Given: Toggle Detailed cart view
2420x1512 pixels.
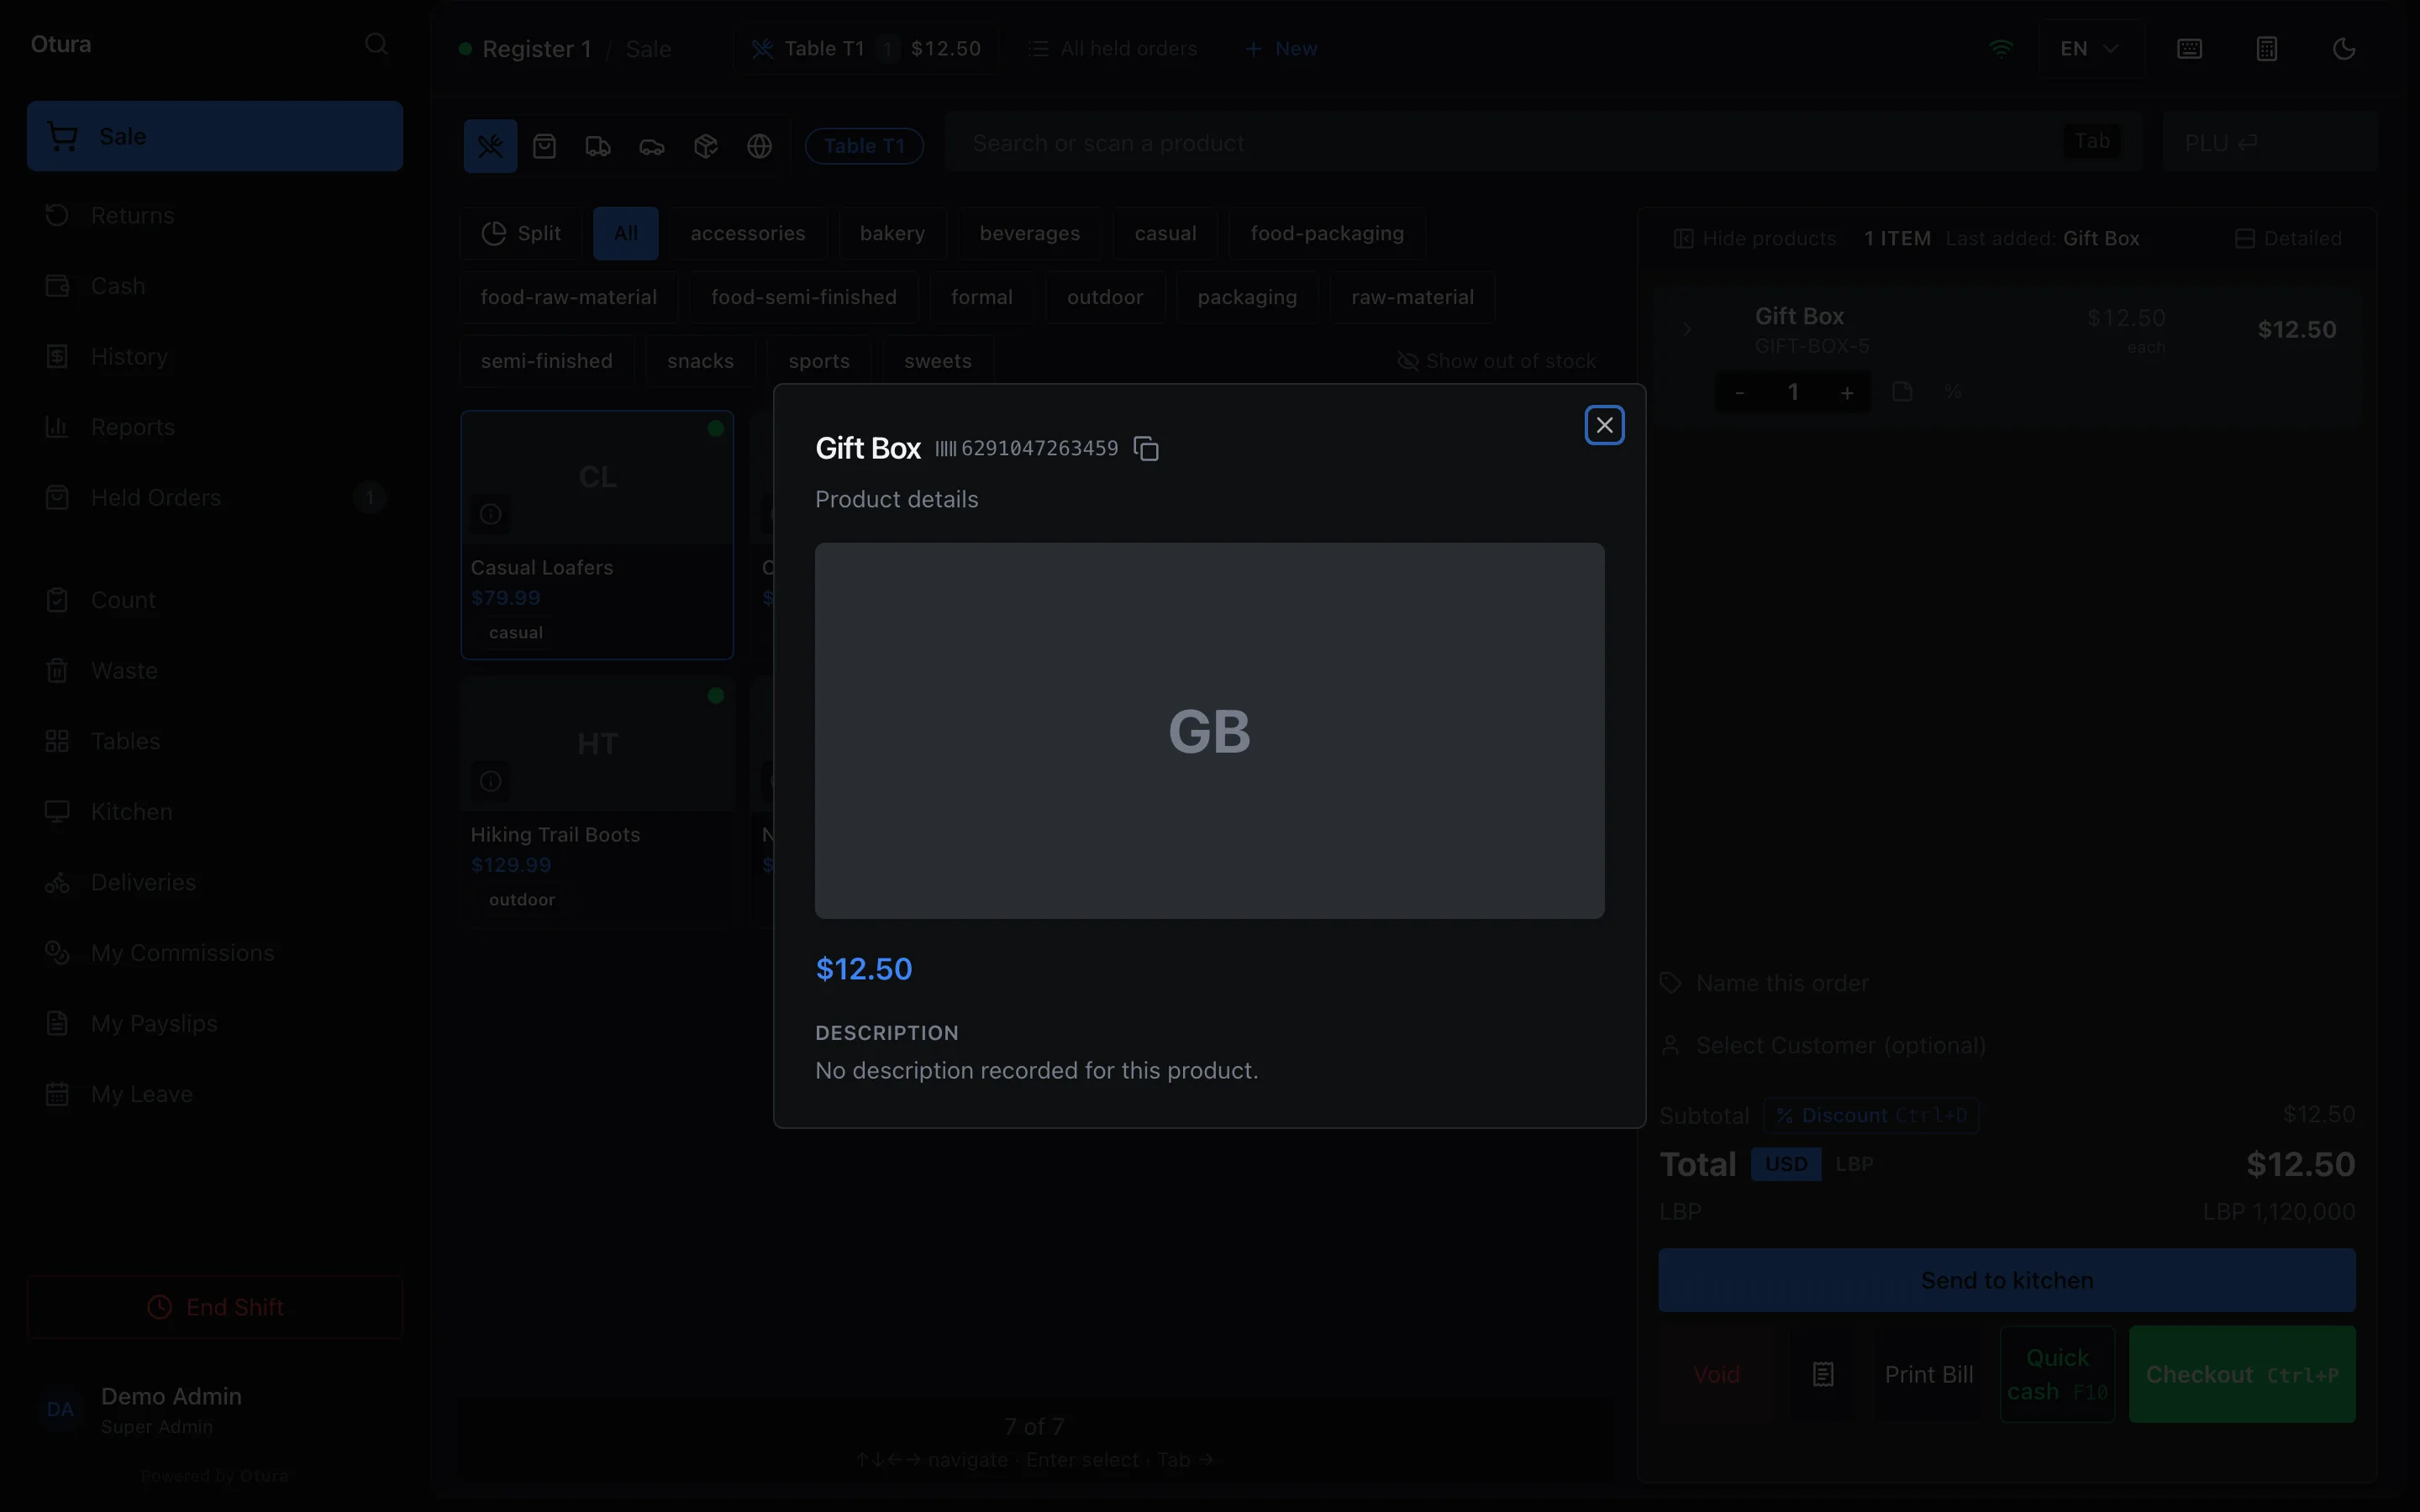Looking at the screenshot, I should pyautogui.click(x=2288, y=239).
